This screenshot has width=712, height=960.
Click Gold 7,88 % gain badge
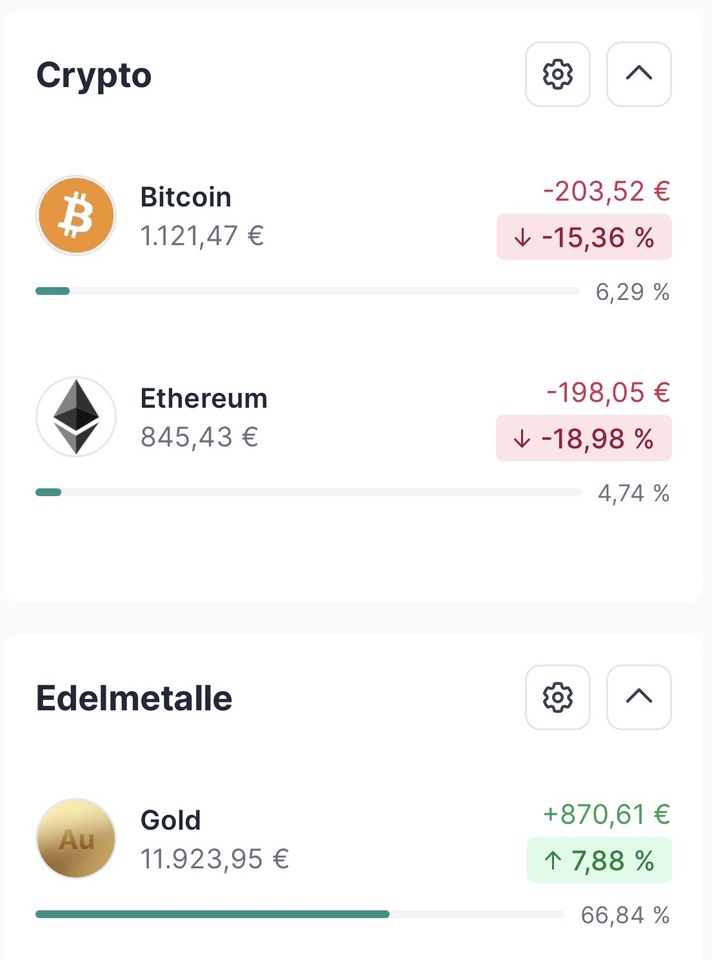pos(599,861)
